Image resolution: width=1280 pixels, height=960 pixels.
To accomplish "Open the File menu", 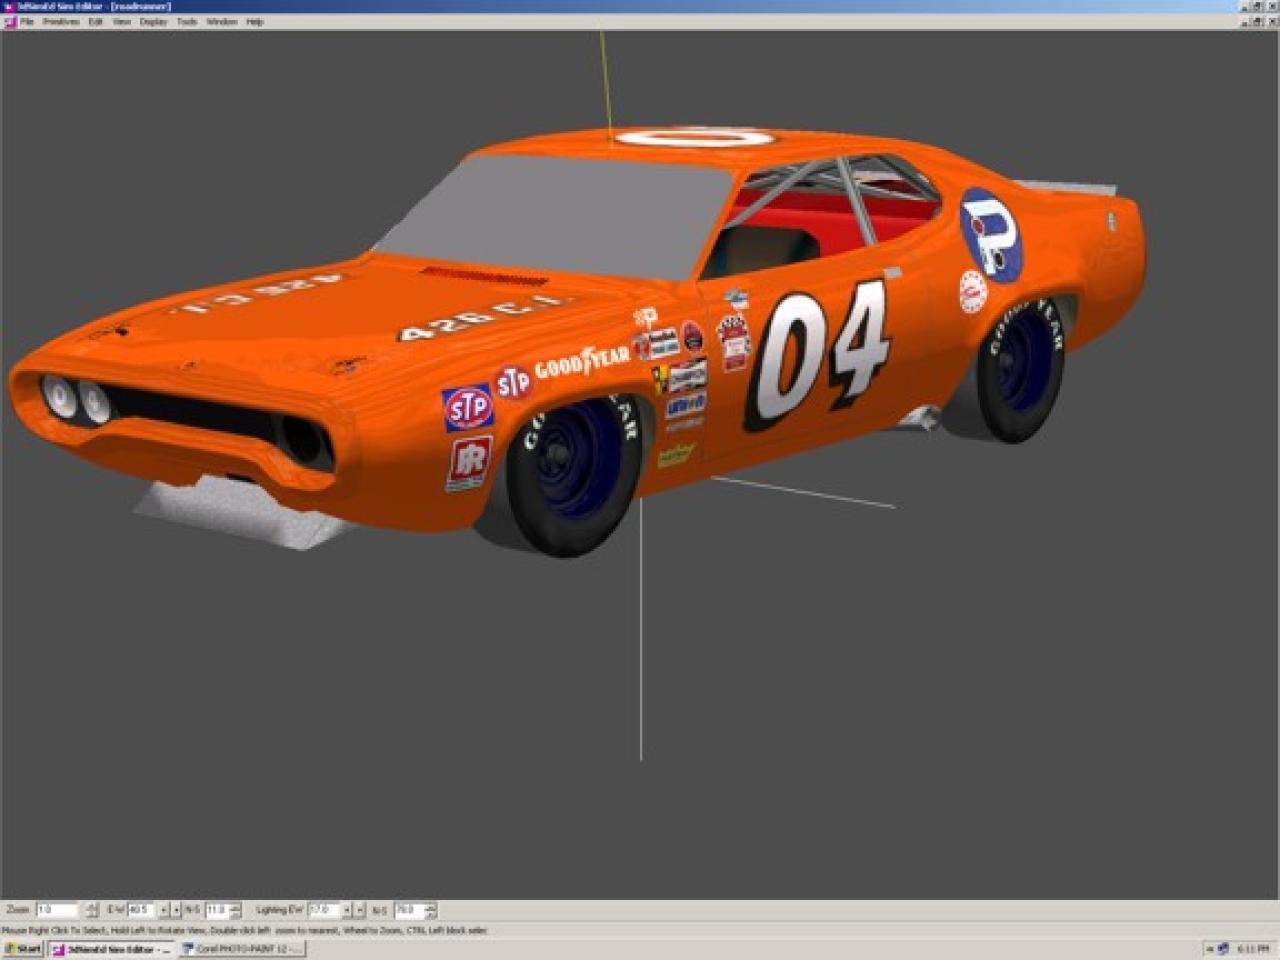I will pyautogui.click(x=27, y=21).
